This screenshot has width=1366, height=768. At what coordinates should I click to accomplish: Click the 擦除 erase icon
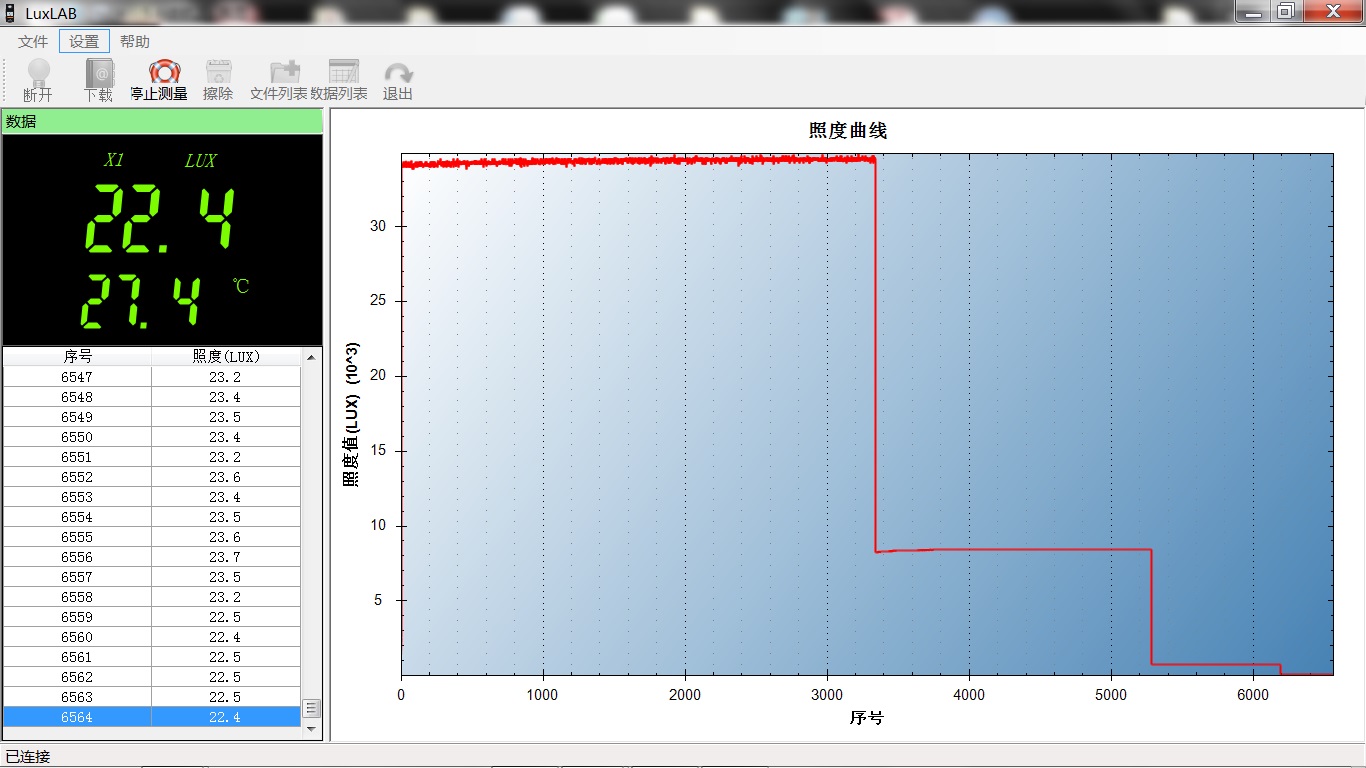218,72
